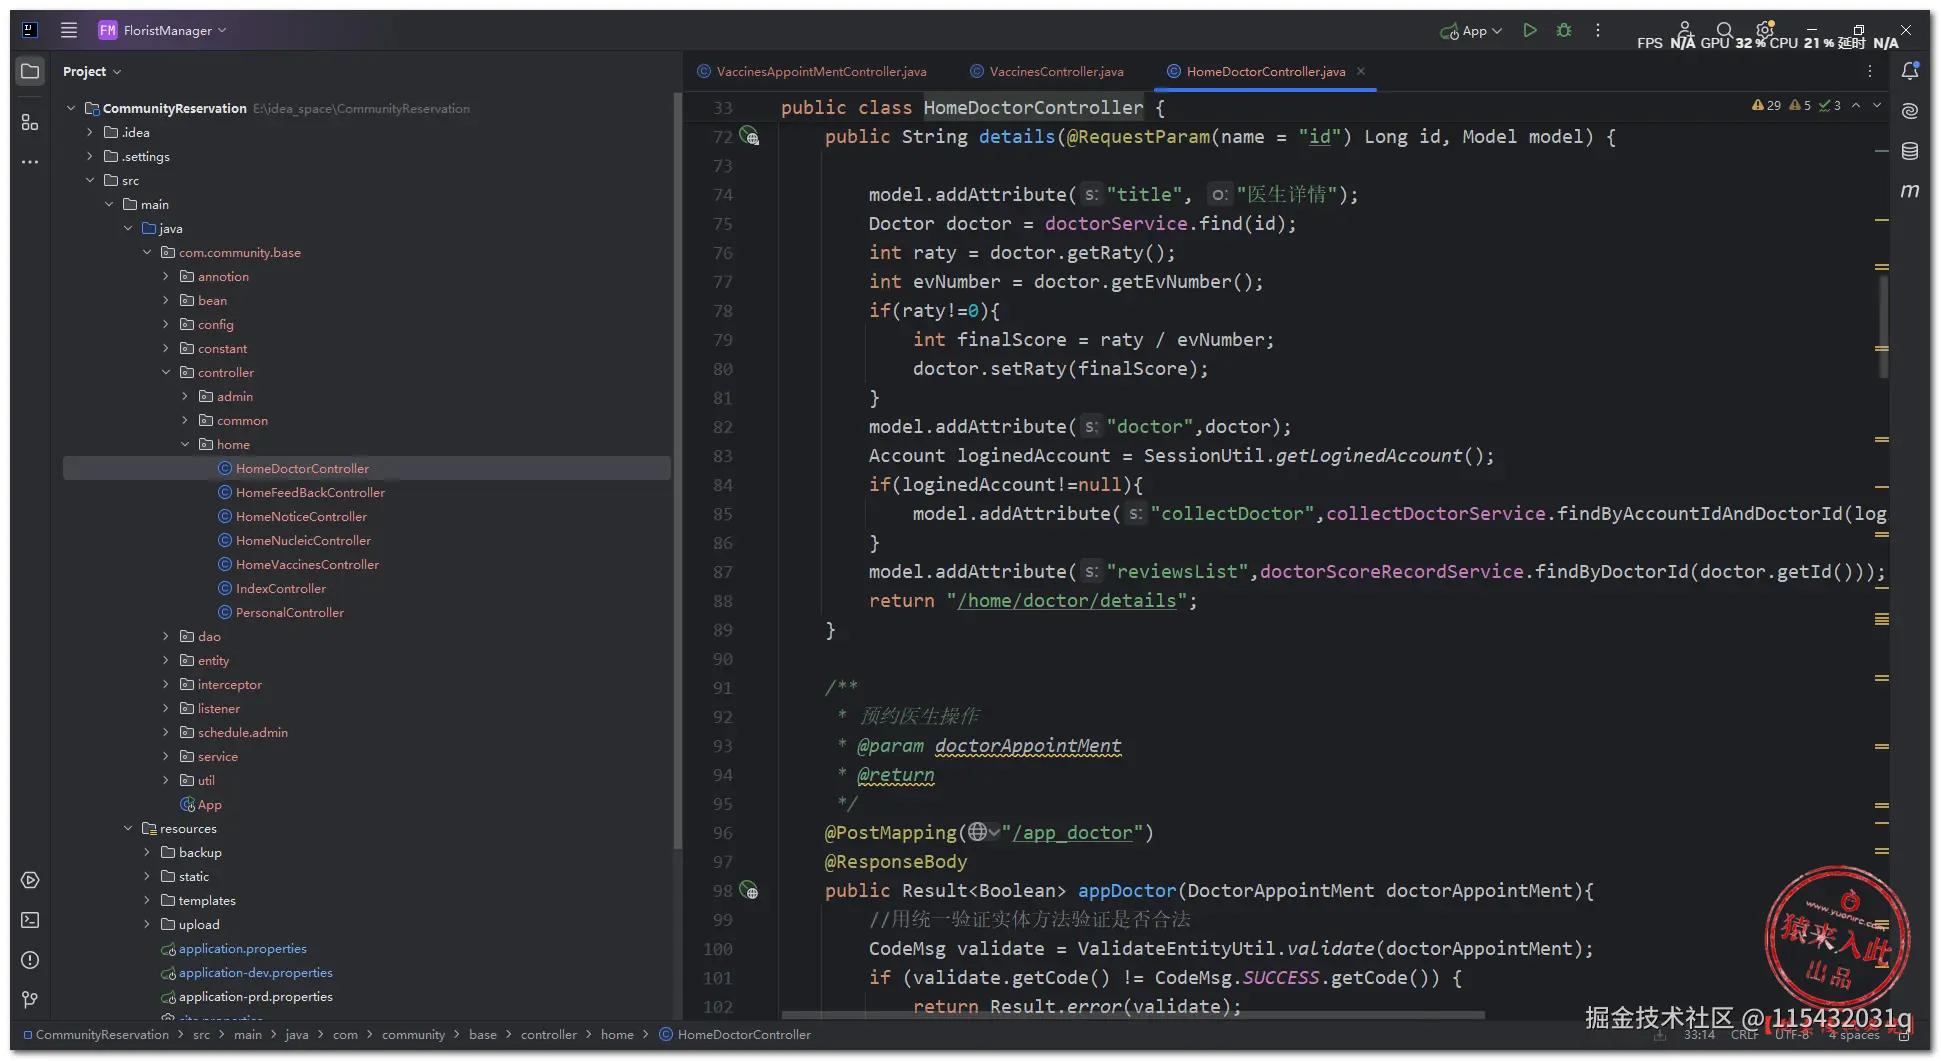Click gutter icon on line 98

(x=750, y=890)
